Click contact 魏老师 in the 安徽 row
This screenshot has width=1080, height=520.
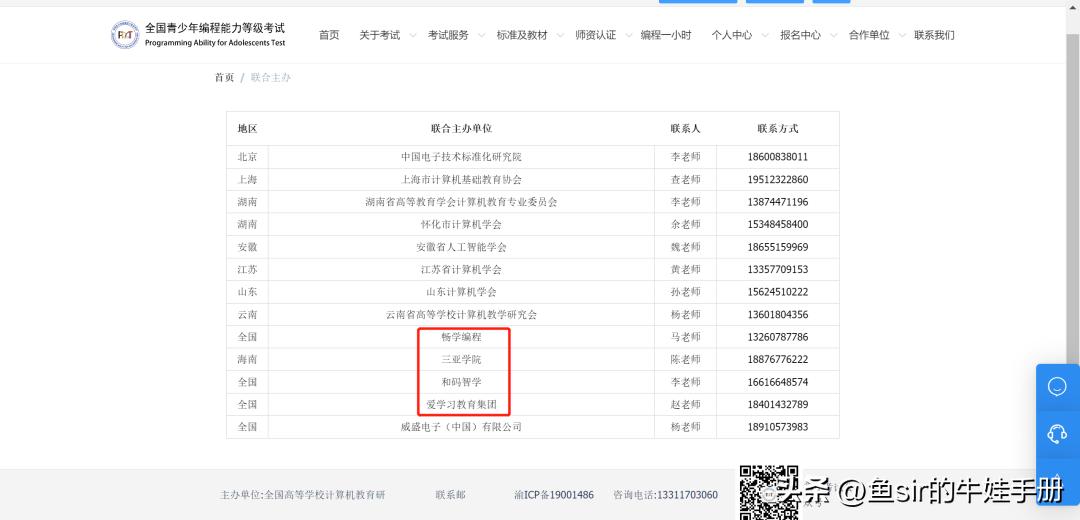pyautogui.click(x=685, y=247)
